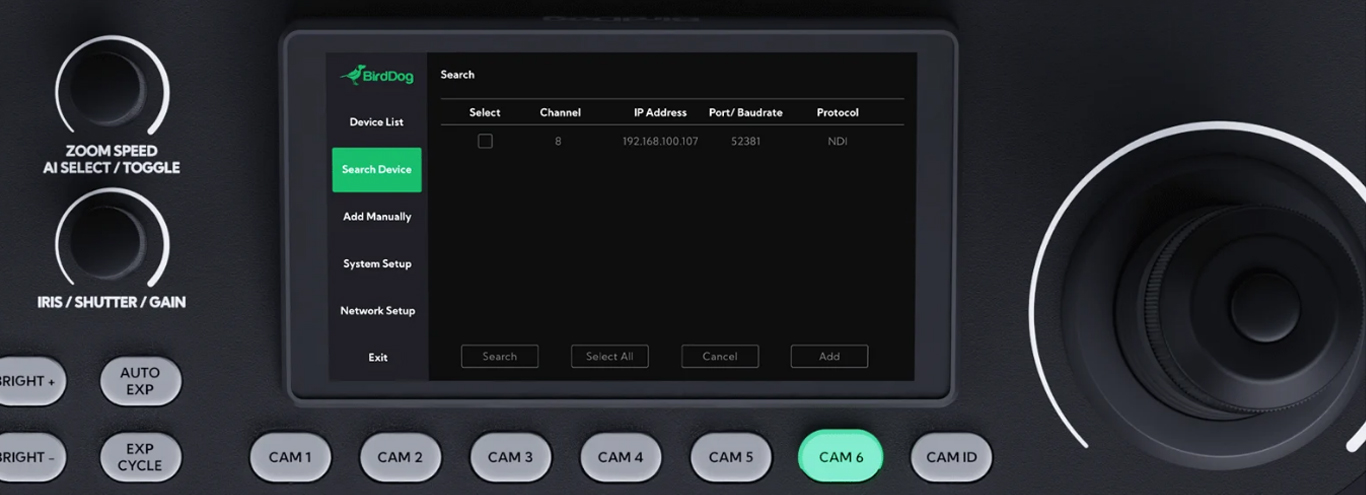Click the Cancel button
1366x495 pixels.
pos(720,357)
